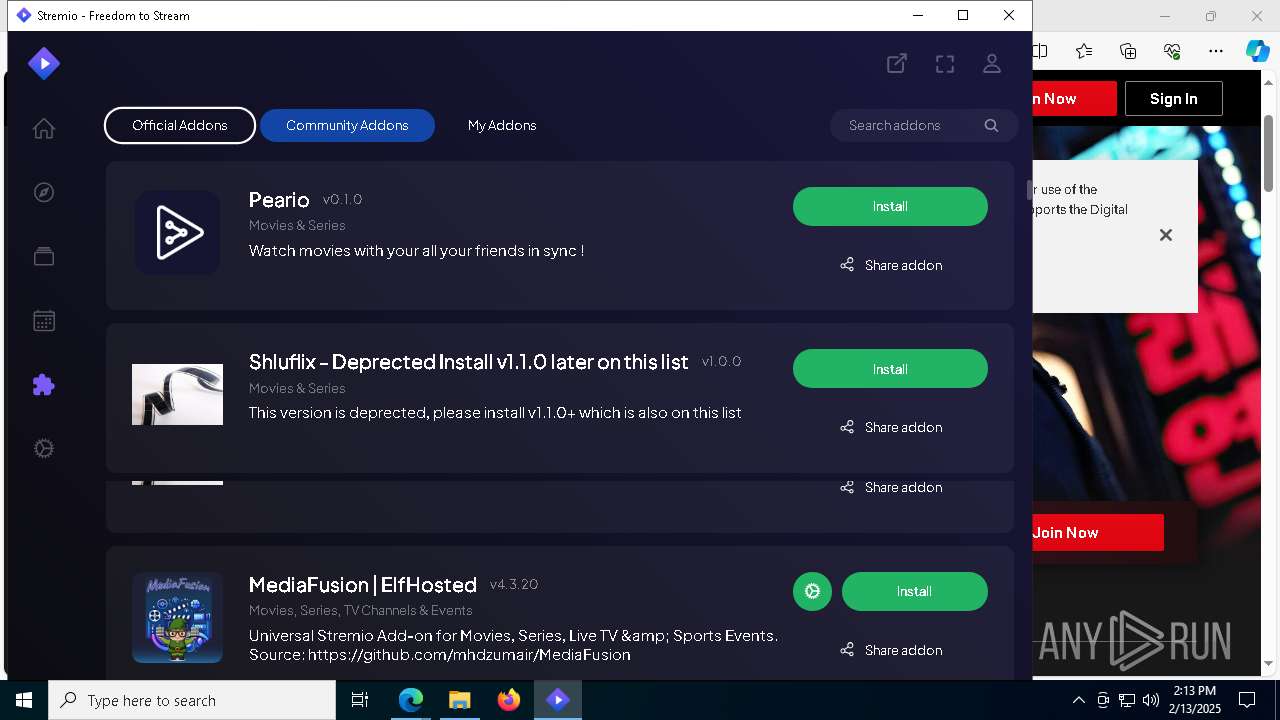Open browser essentials heart icon
The width and height of the screenshot is (1280, 720).
pyautogui.click(x=1172, y=51)
